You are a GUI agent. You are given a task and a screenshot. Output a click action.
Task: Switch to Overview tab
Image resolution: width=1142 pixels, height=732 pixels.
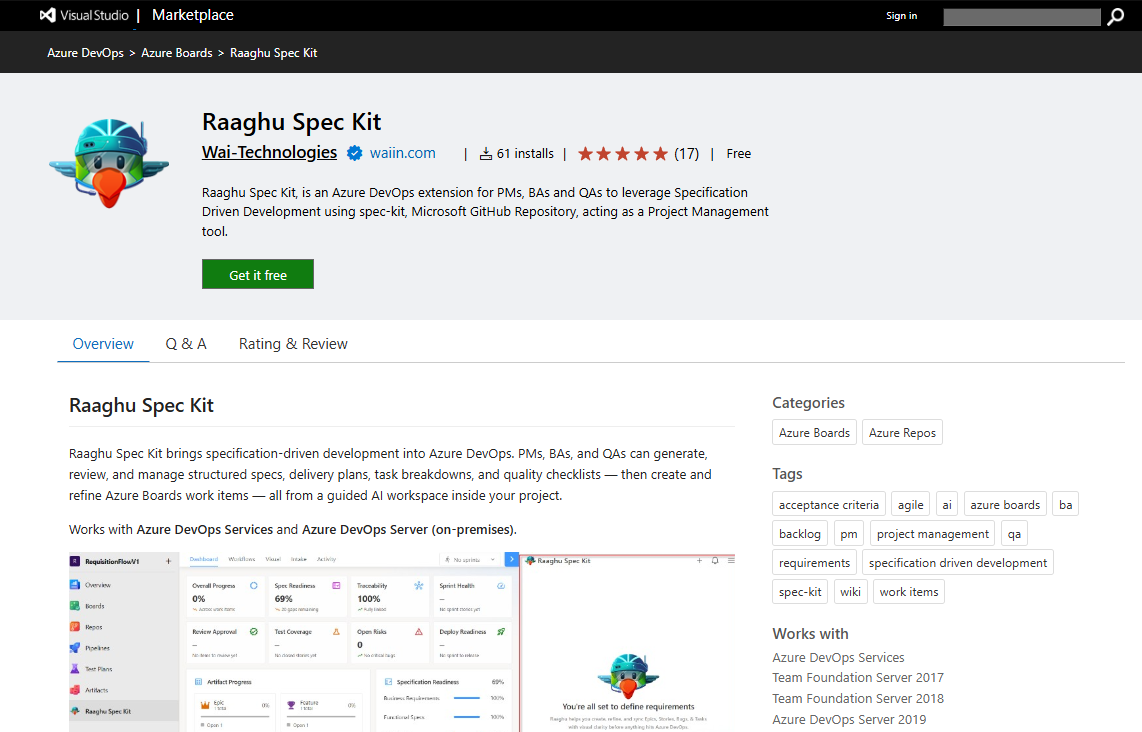[x=103, y=344]
